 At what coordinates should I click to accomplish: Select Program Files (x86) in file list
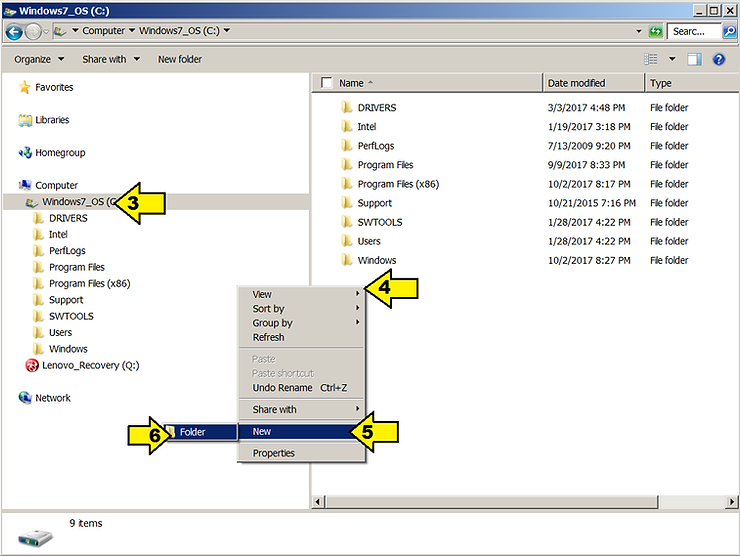pos(398,184)
